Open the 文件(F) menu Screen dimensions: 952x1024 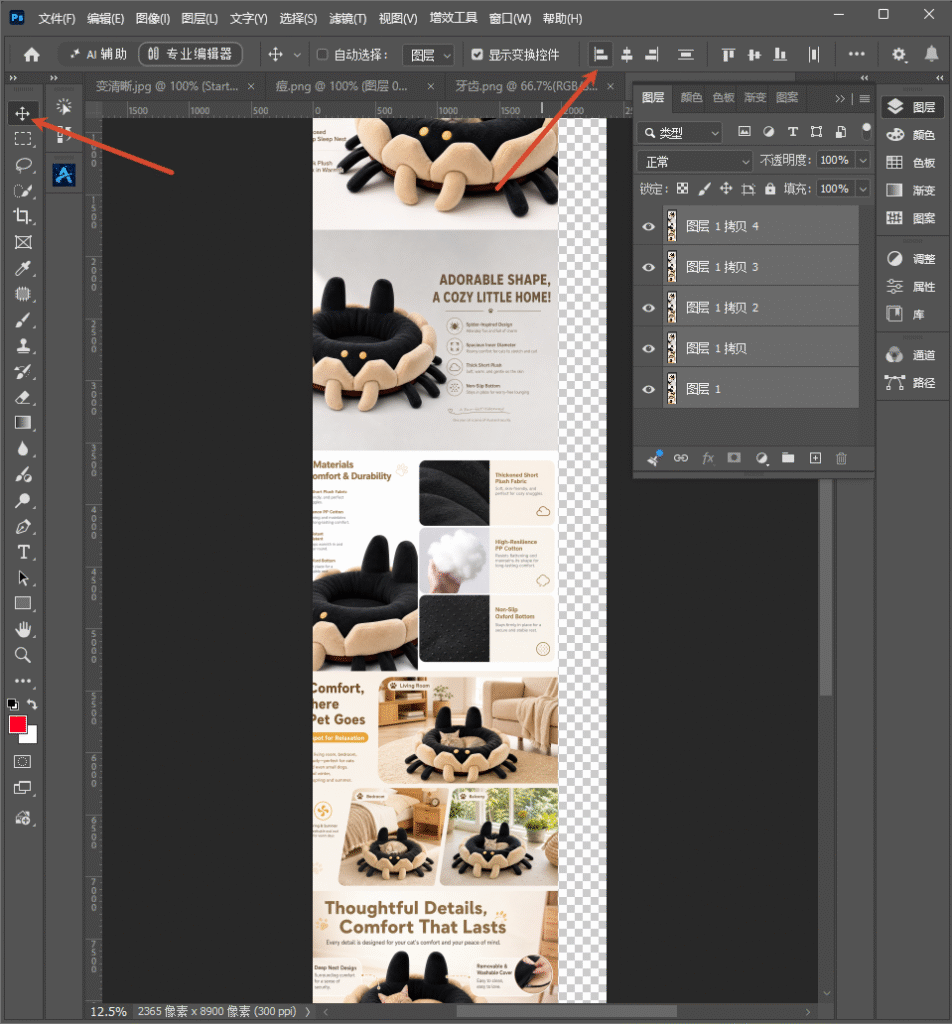pos(57,18)
